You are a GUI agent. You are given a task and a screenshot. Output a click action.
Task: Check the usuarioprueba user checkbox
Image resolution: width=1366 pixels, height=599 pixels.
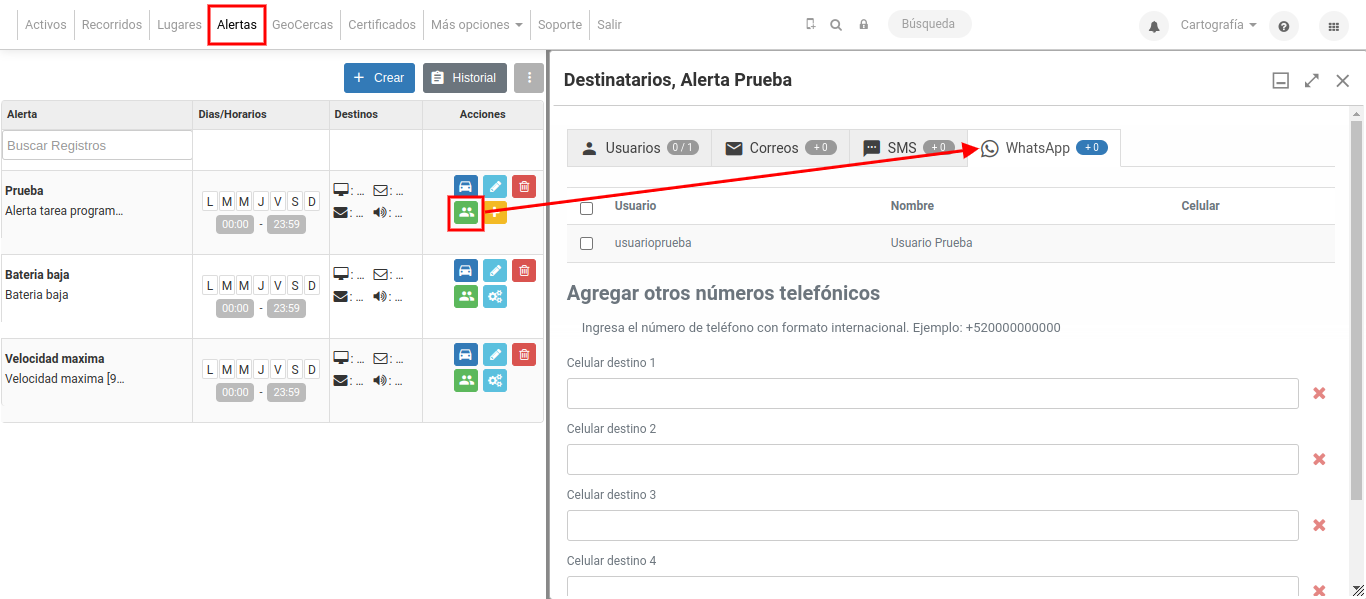point(587,243)
